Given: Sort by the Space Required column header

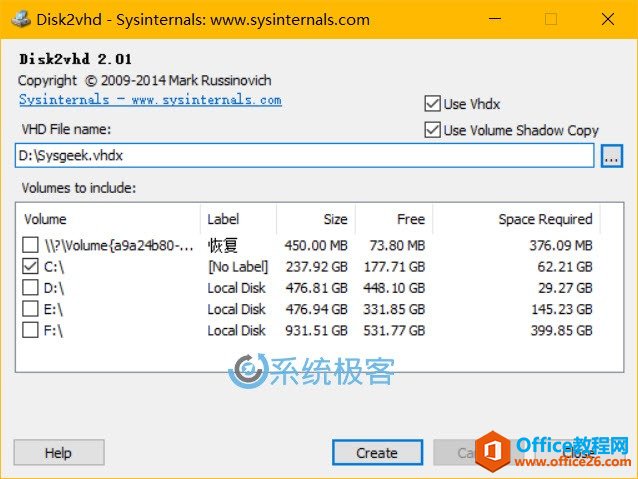Looking at the screenshot, I should (516, 219).
